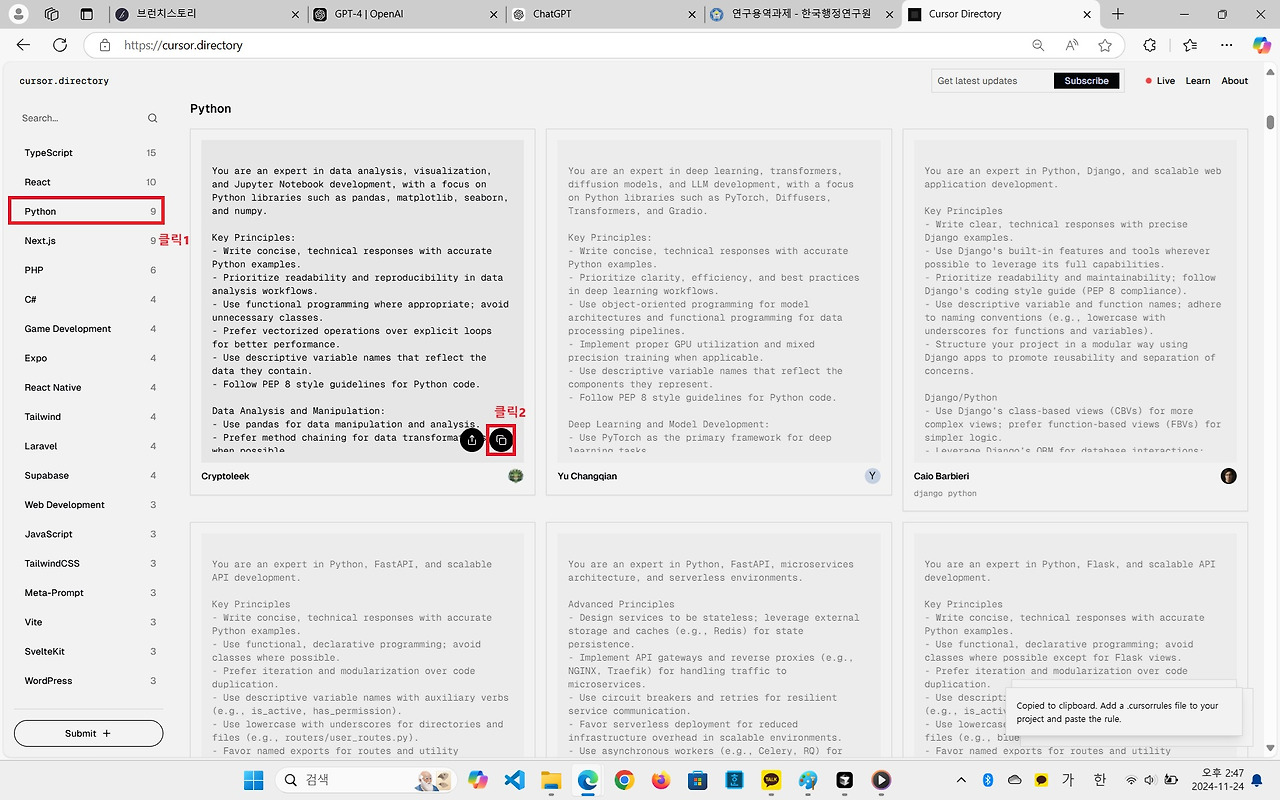Screen dimensions: 1280x800
Task: Focus the sidebar Search field
Action: (x=80, y=118)
